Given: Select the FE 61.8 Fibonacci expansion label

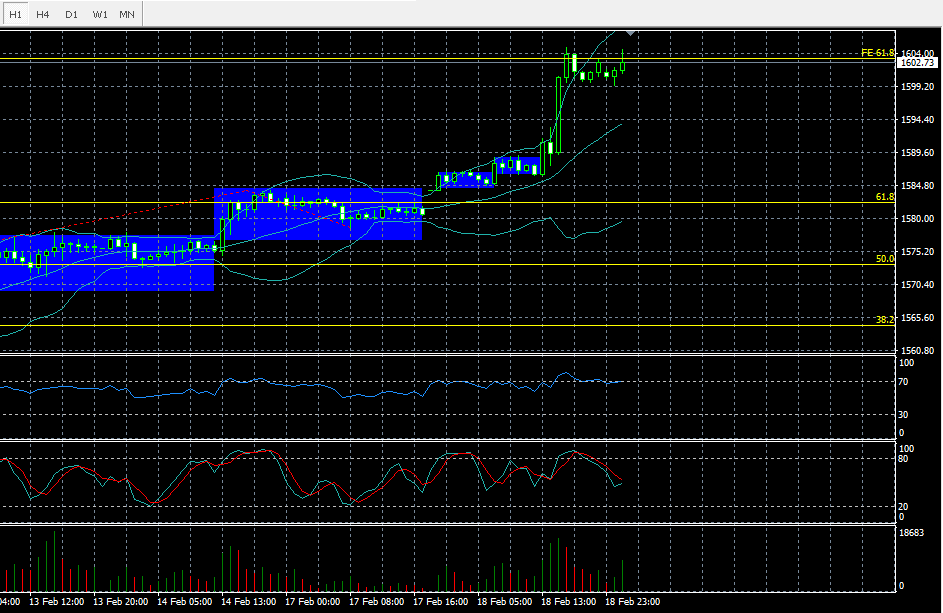Looking at the screenshot, I should point(876,52).
